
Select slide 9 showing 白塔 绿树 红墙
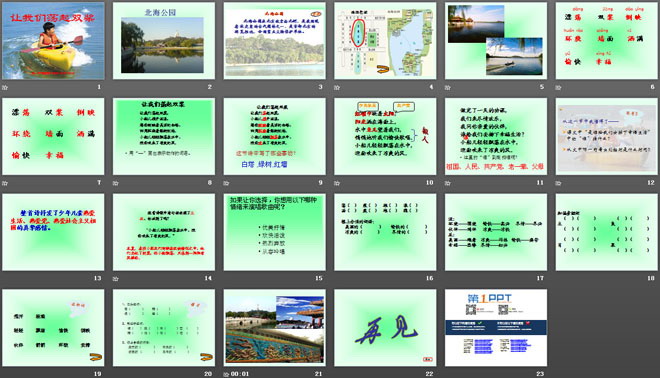click(274, 136)
